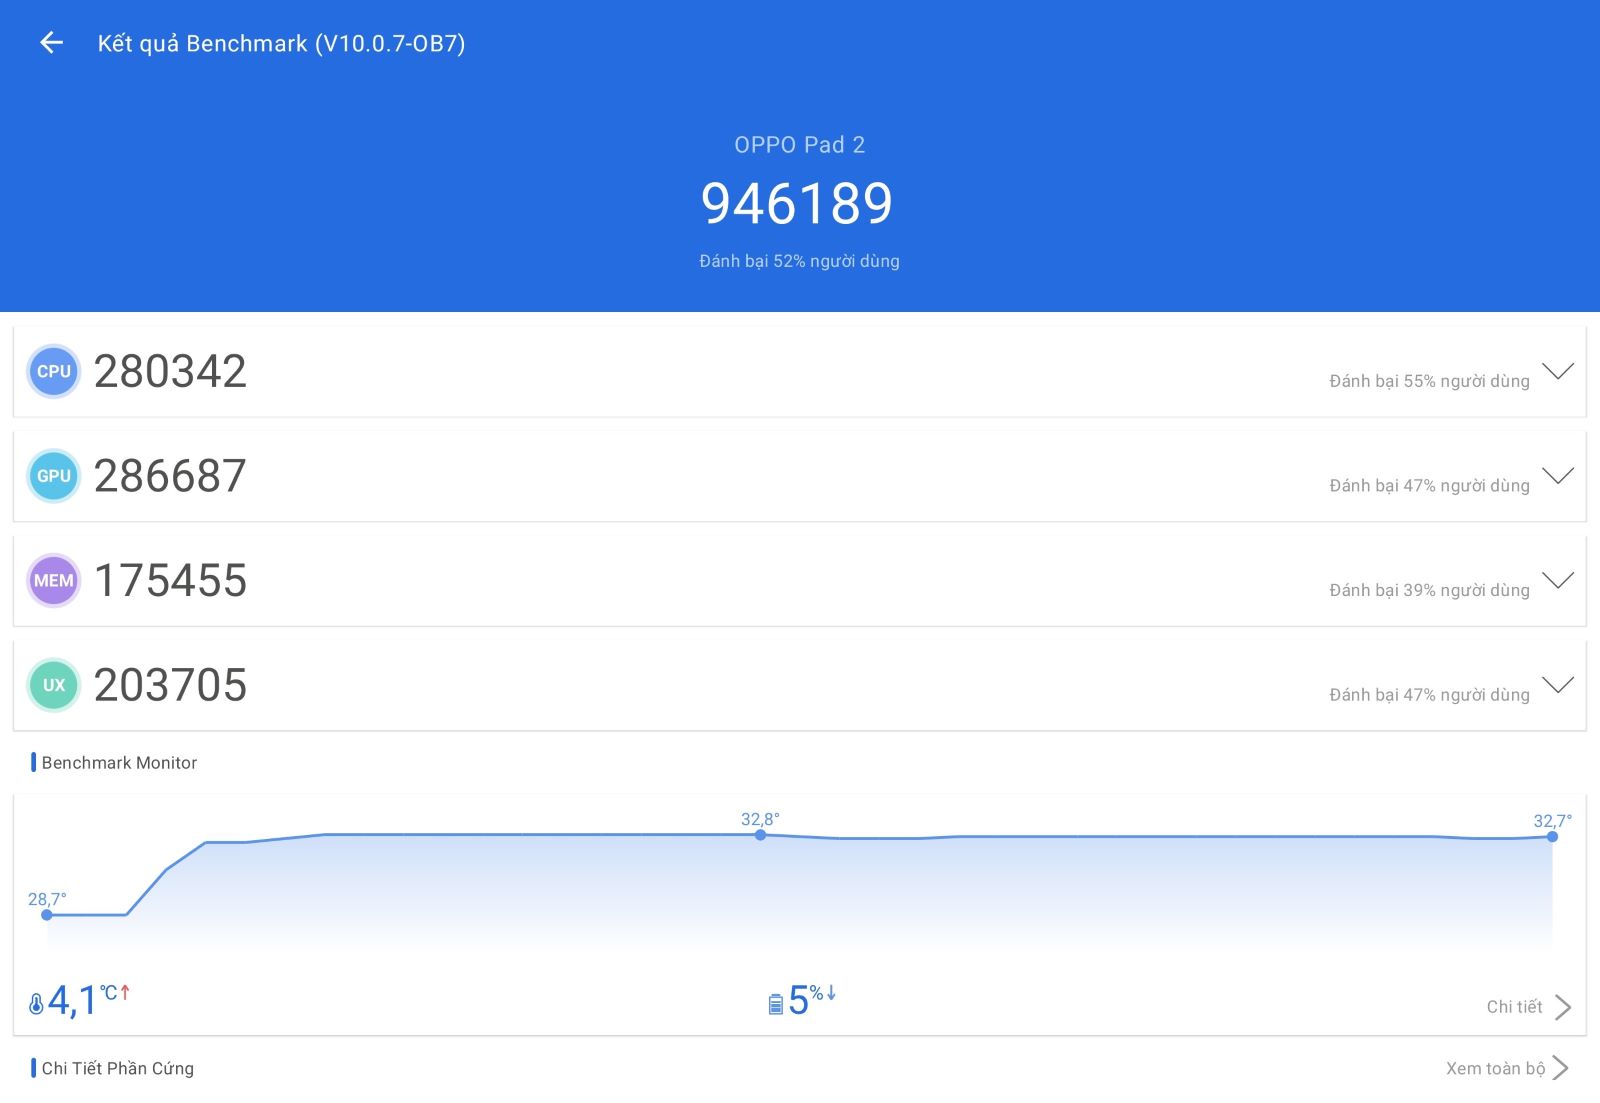
Task: Select the 32,8° peak point on graph
Action: 760,834
